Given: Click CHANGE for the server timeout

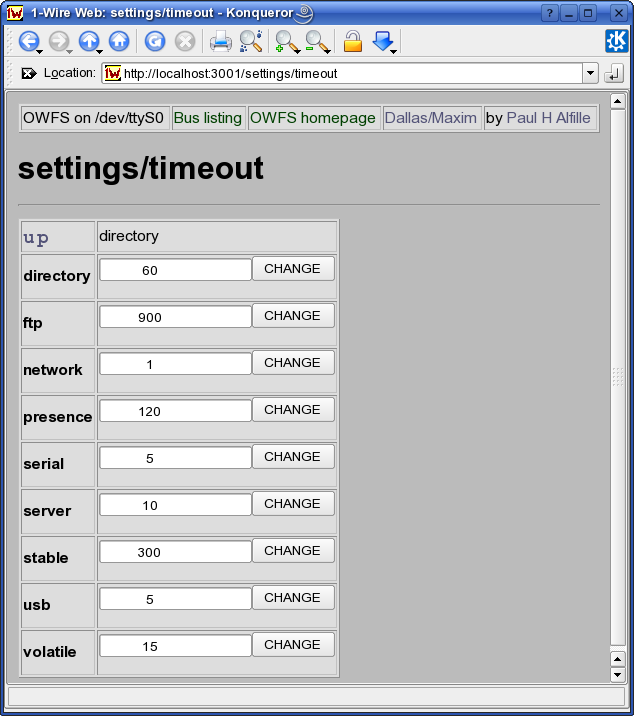Looking at the screenshot, I should click(x=293, y=504).
